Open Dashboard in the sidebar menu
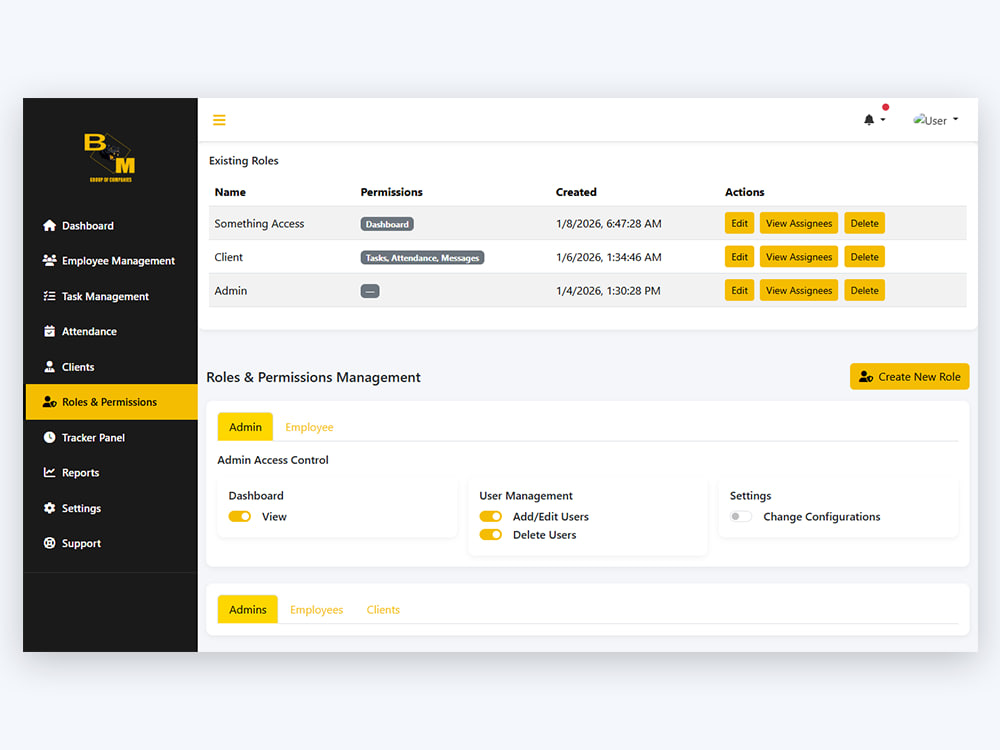 pos(112,225)
